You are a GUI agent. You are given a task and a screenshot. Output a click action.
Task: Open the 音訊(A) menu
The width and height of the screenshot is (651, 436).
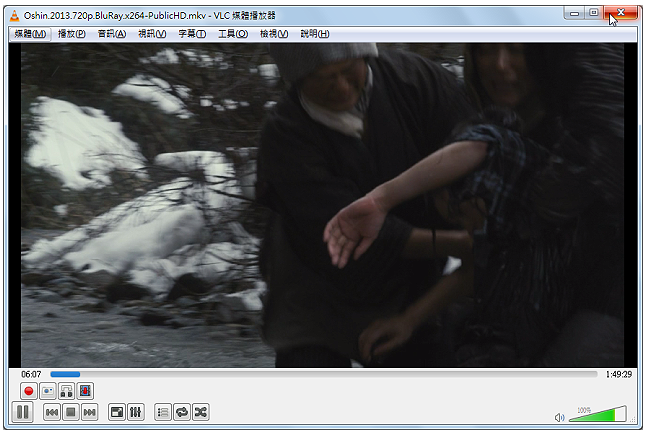coord(112,34)
